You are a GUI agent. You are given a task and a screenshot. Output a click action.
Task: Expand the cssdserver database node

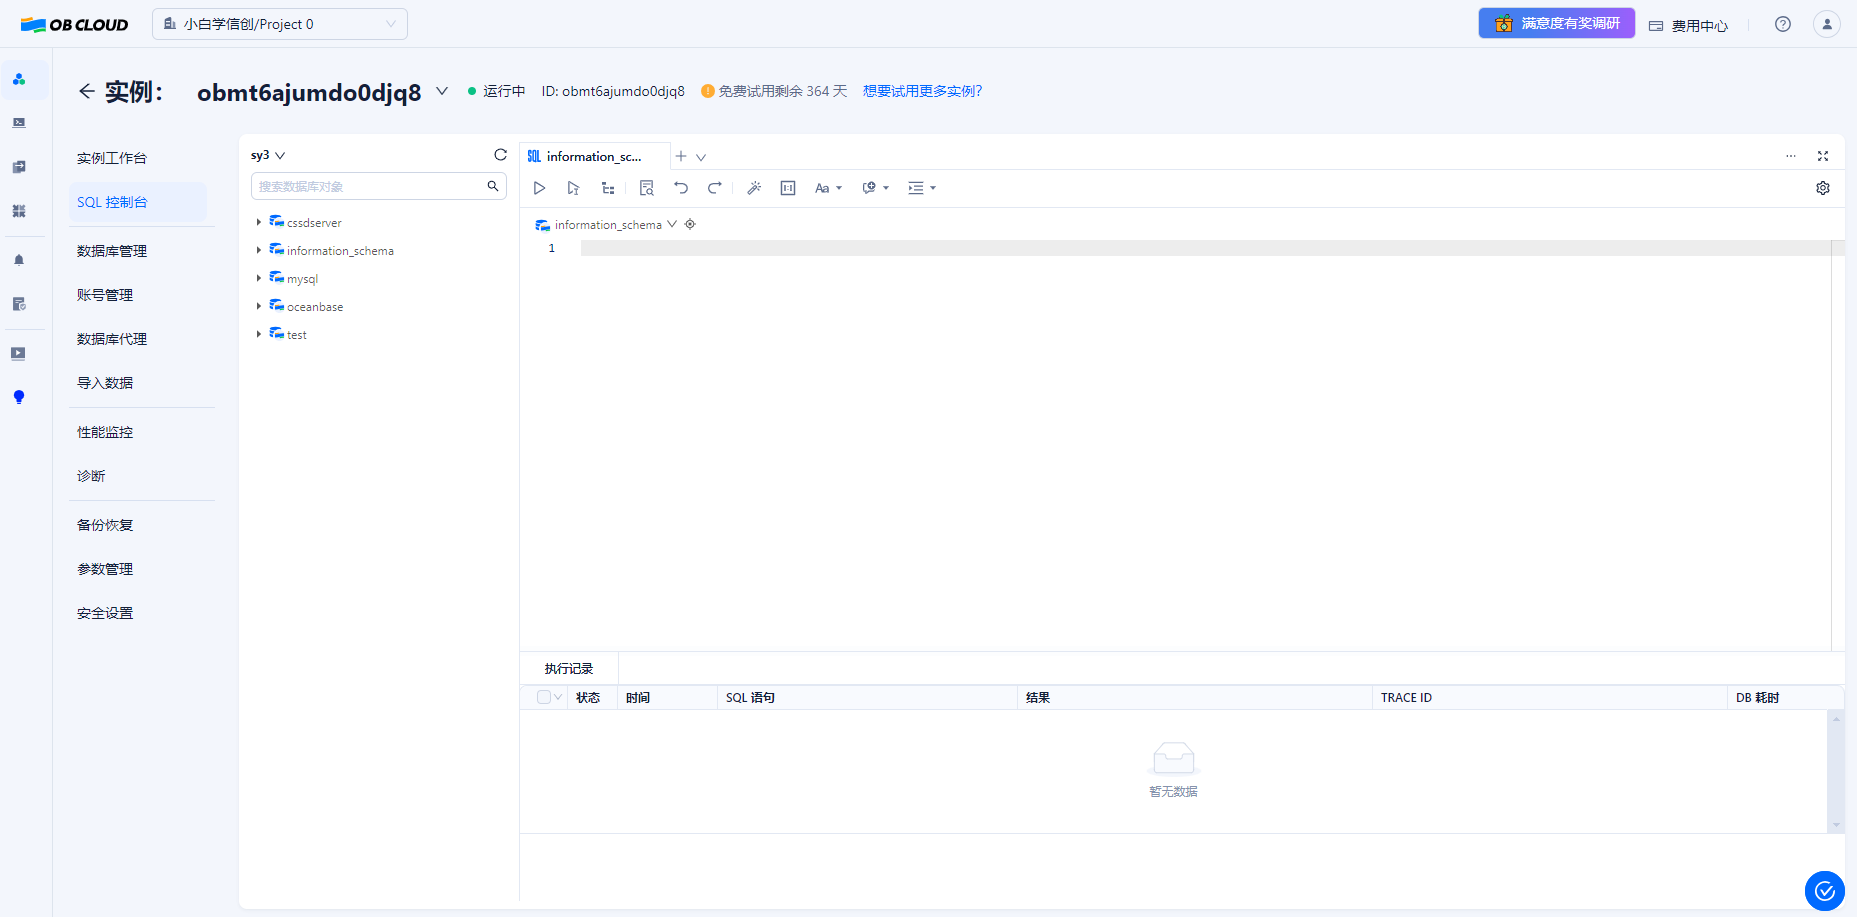tap(258, 222)
